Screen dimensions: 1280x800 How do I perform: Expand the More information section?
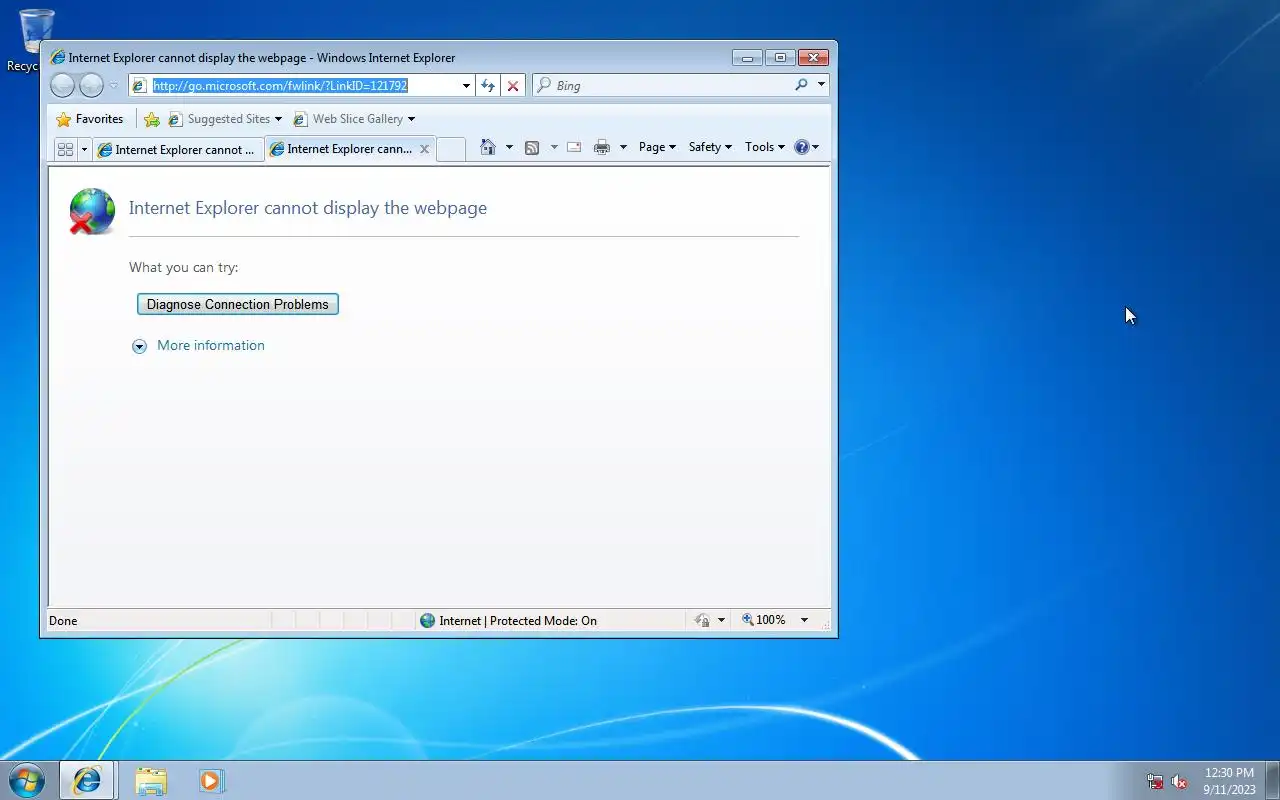click(x=139, y=346)
